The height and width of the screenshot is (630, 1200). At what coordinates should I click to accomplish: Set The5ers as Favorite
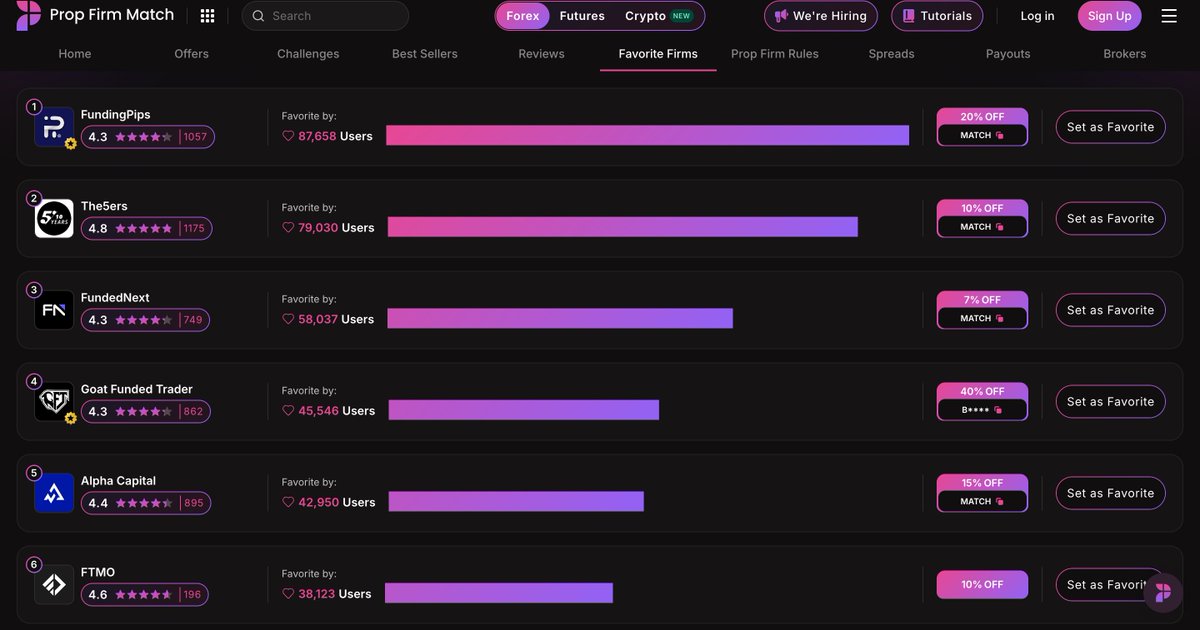[1110, 218]
